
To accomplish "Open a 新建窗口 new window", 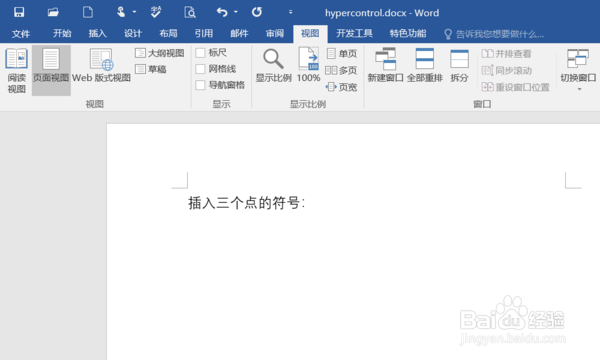I will (x=385, y=65).
